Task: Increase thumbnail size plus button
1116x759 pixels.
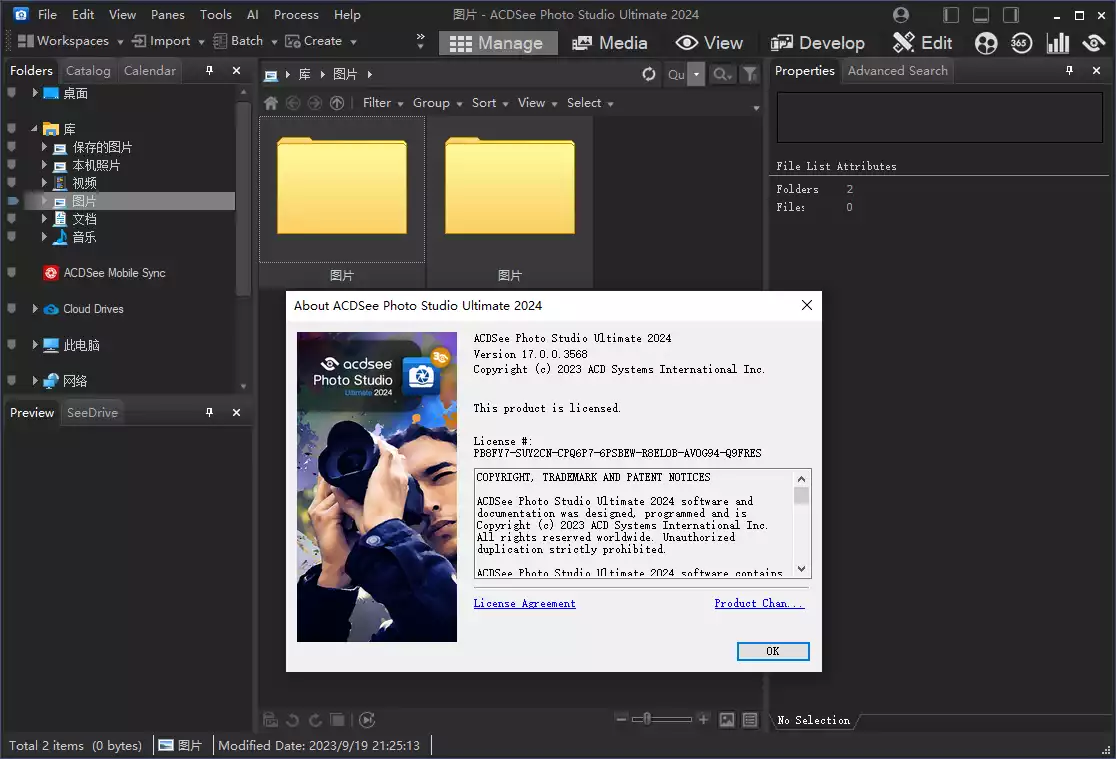Action: (x=703, y=719)
